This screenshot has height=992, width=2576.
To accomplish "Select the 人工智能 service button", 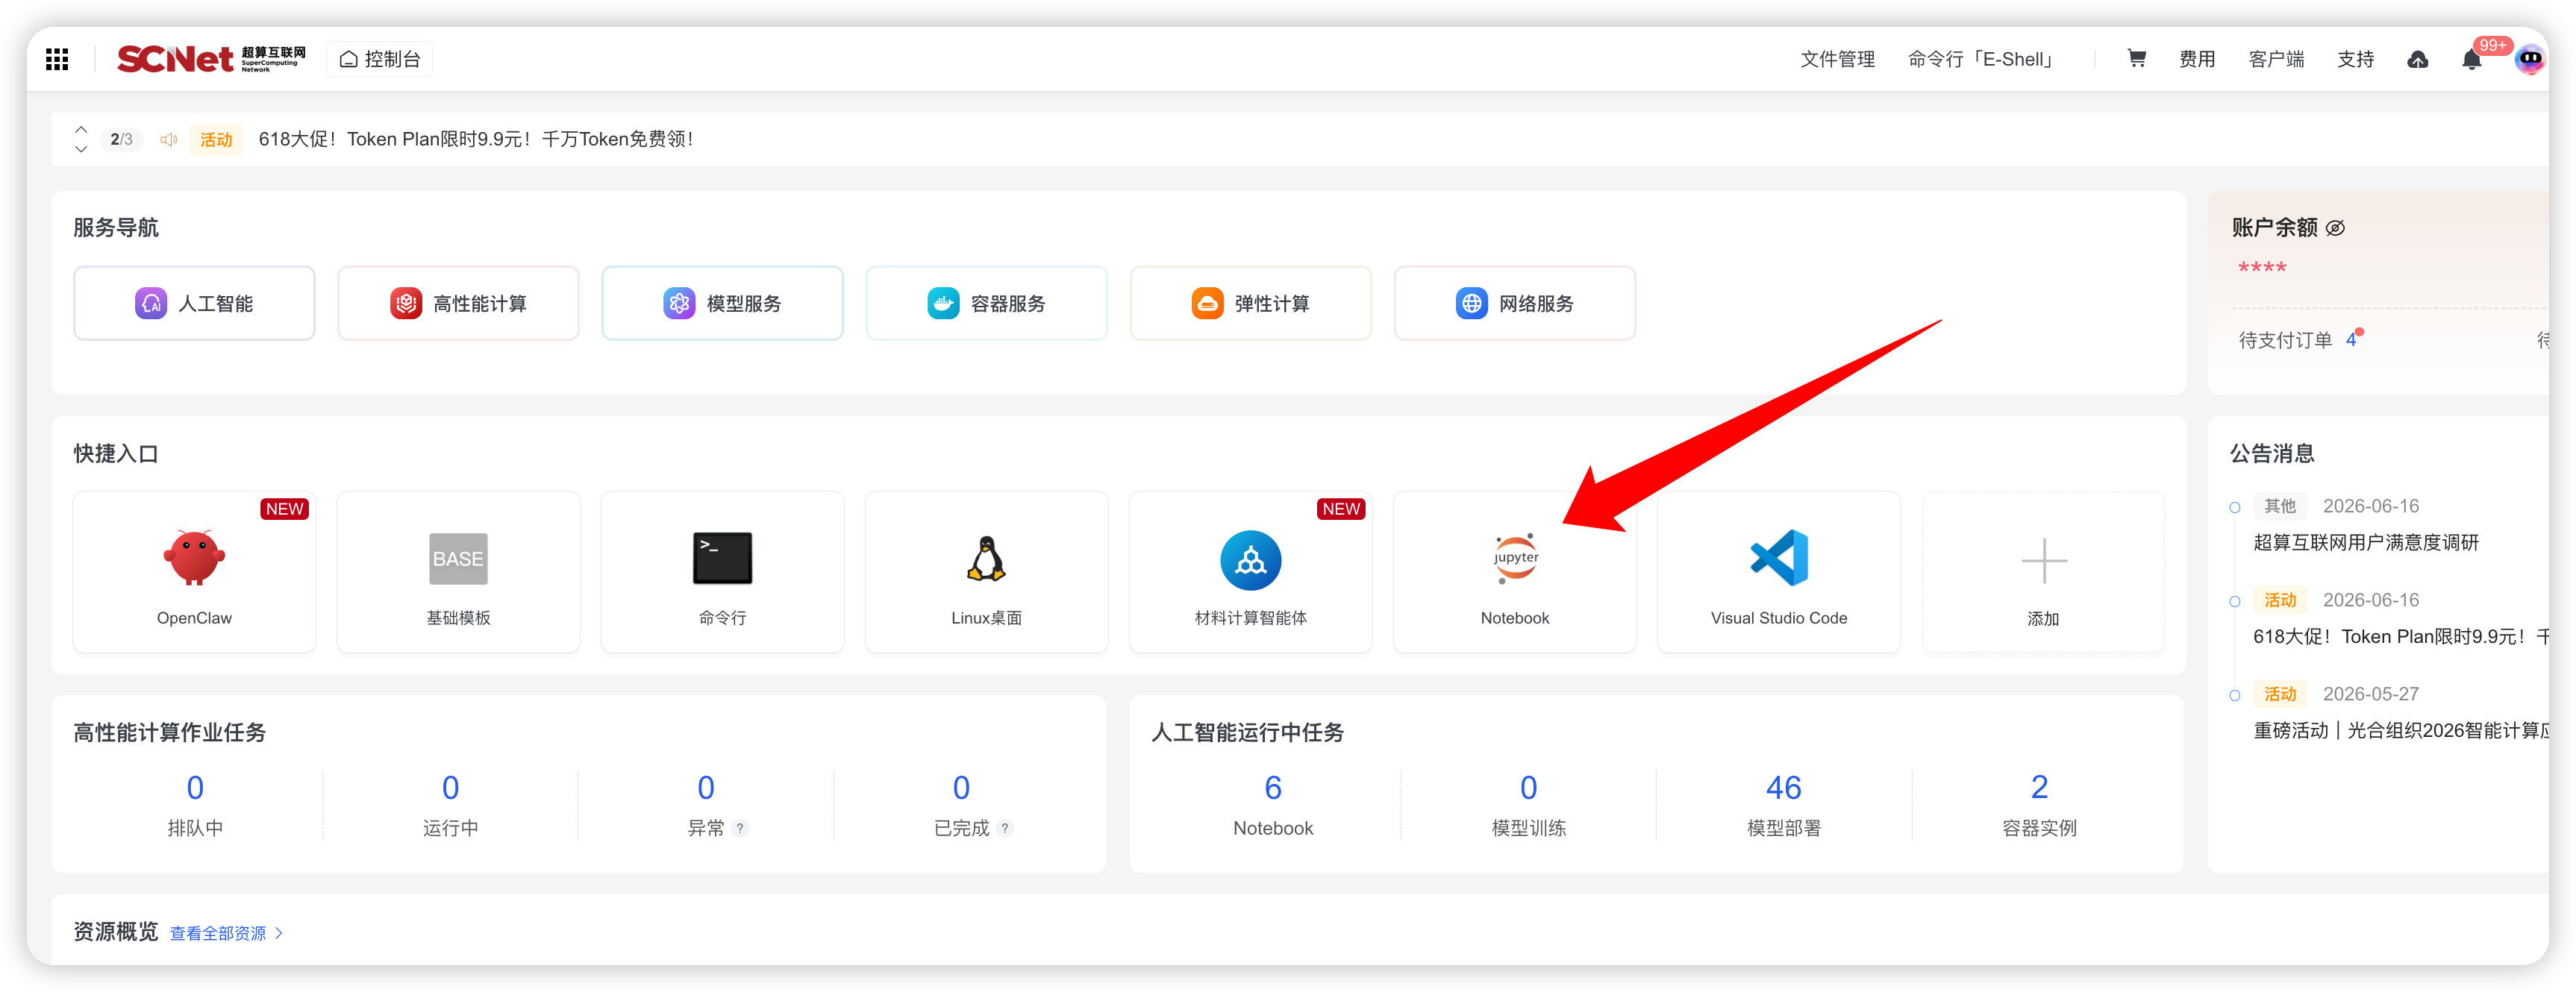I will coord(194,303).
